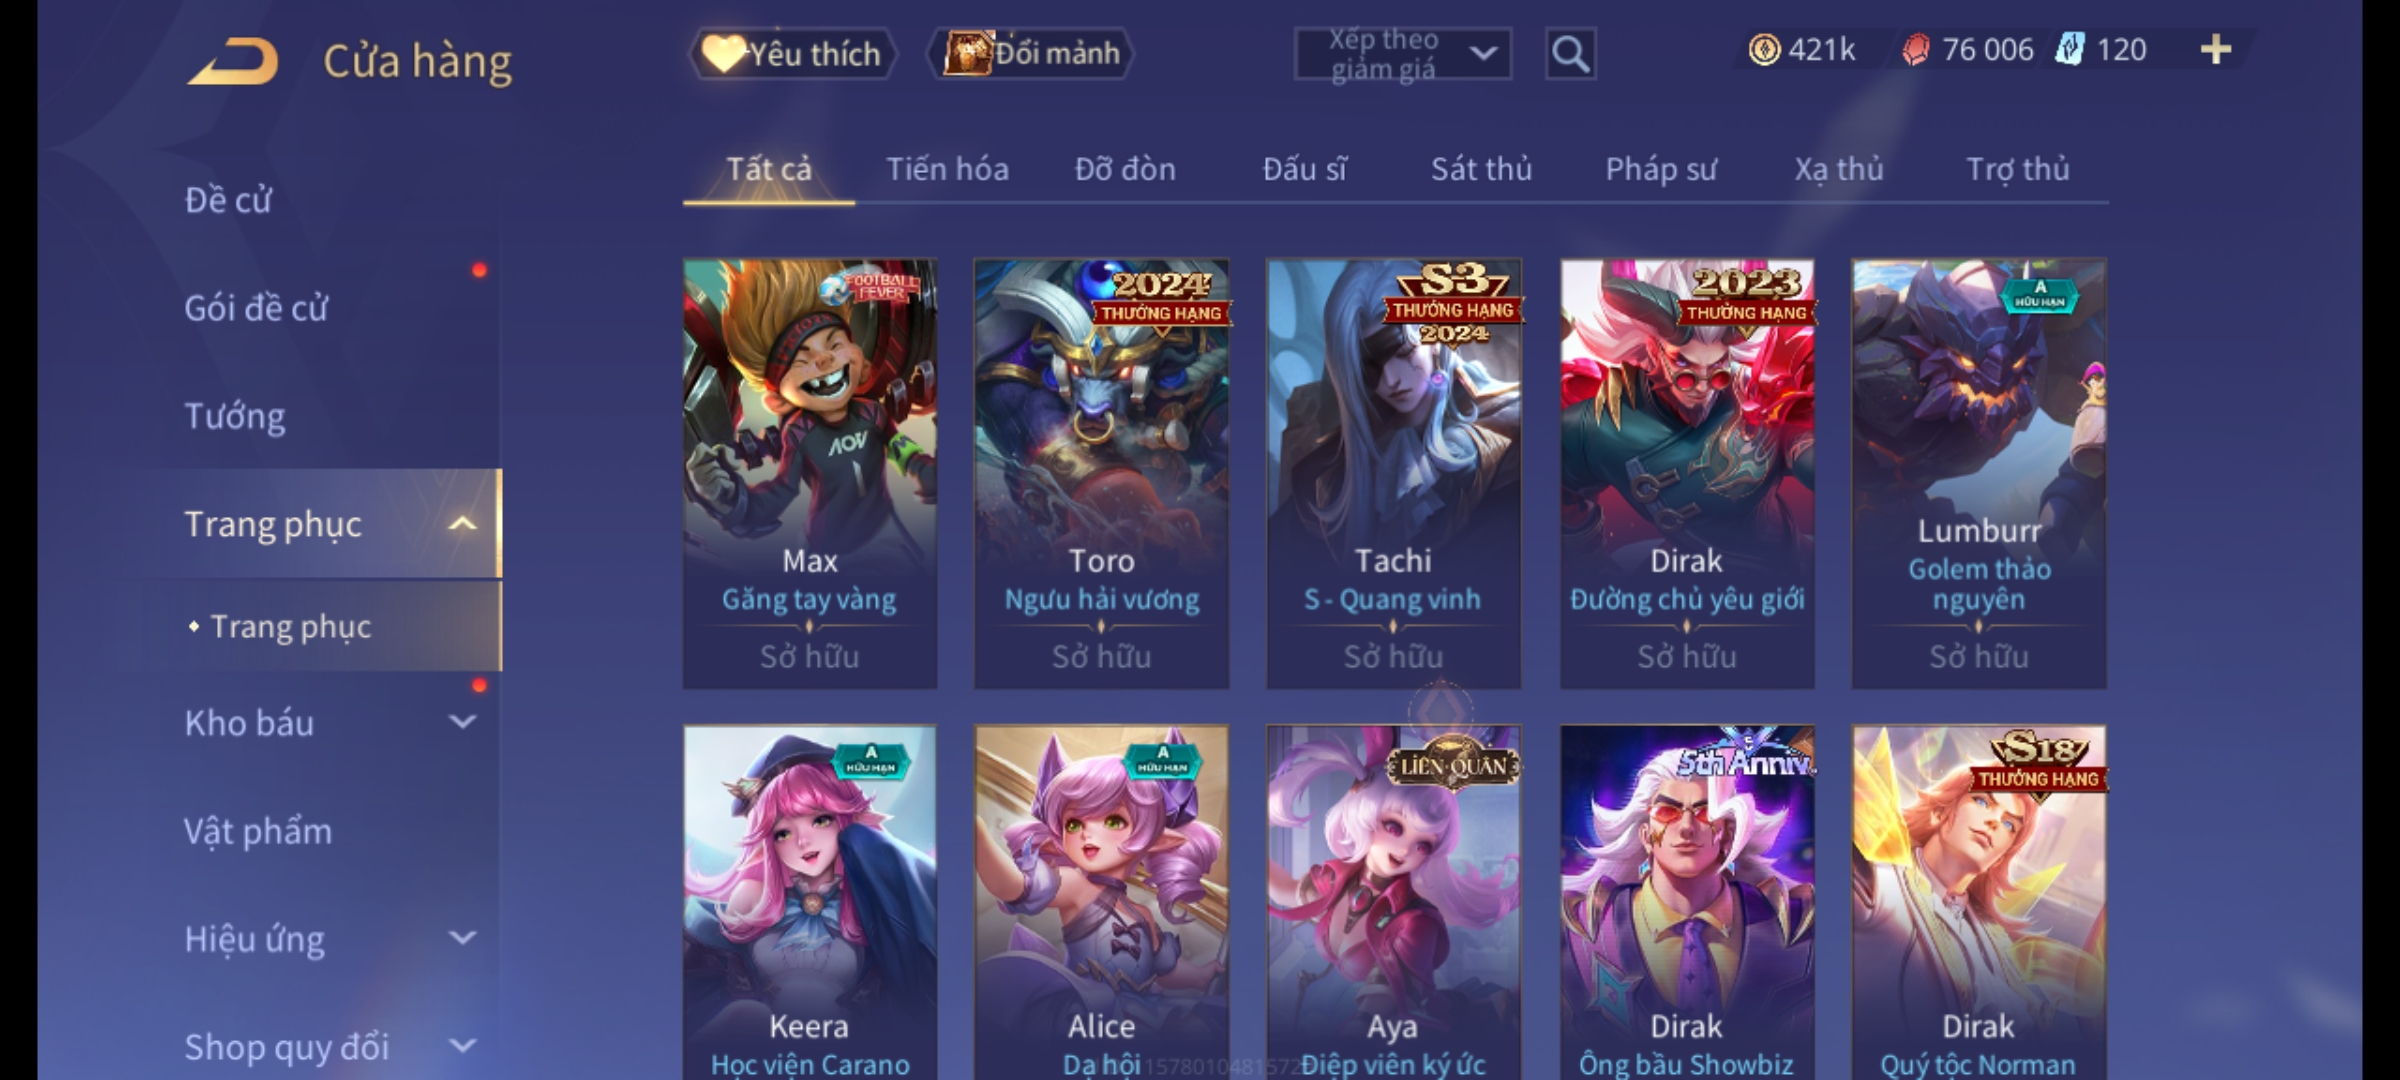Viewport: 2400px width, 1080px height.
Task: Open Yêu thích favorites heart button
Action: point(792,54)
